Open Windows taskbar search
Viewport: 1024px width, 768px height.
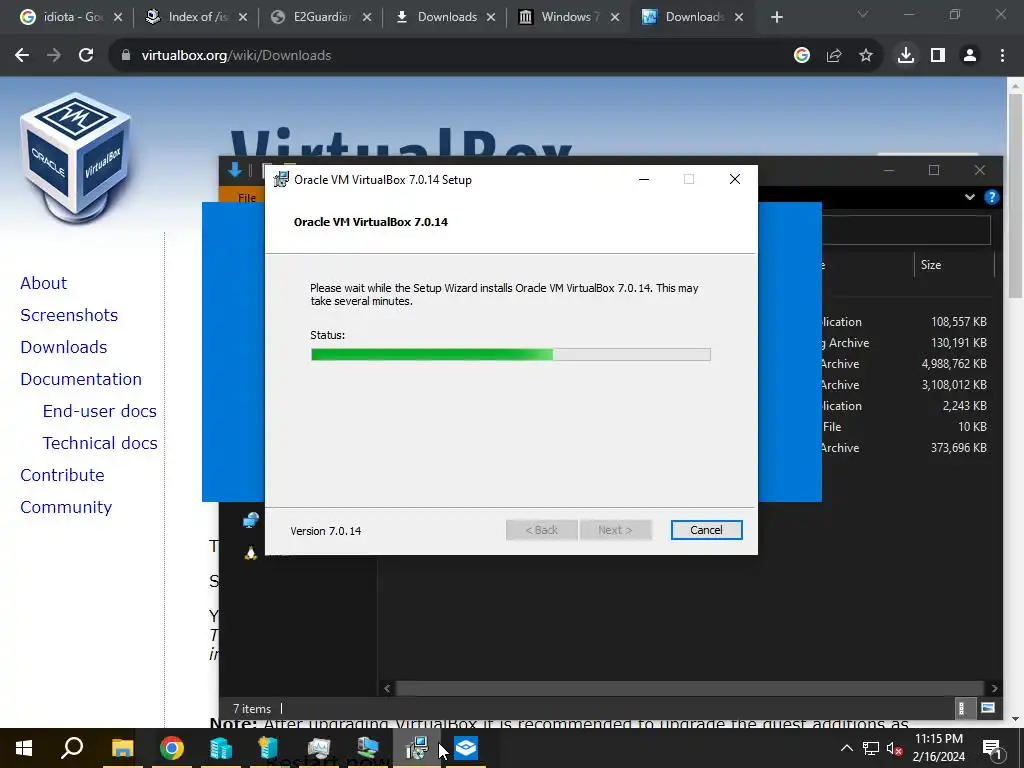tap(72, 748)
